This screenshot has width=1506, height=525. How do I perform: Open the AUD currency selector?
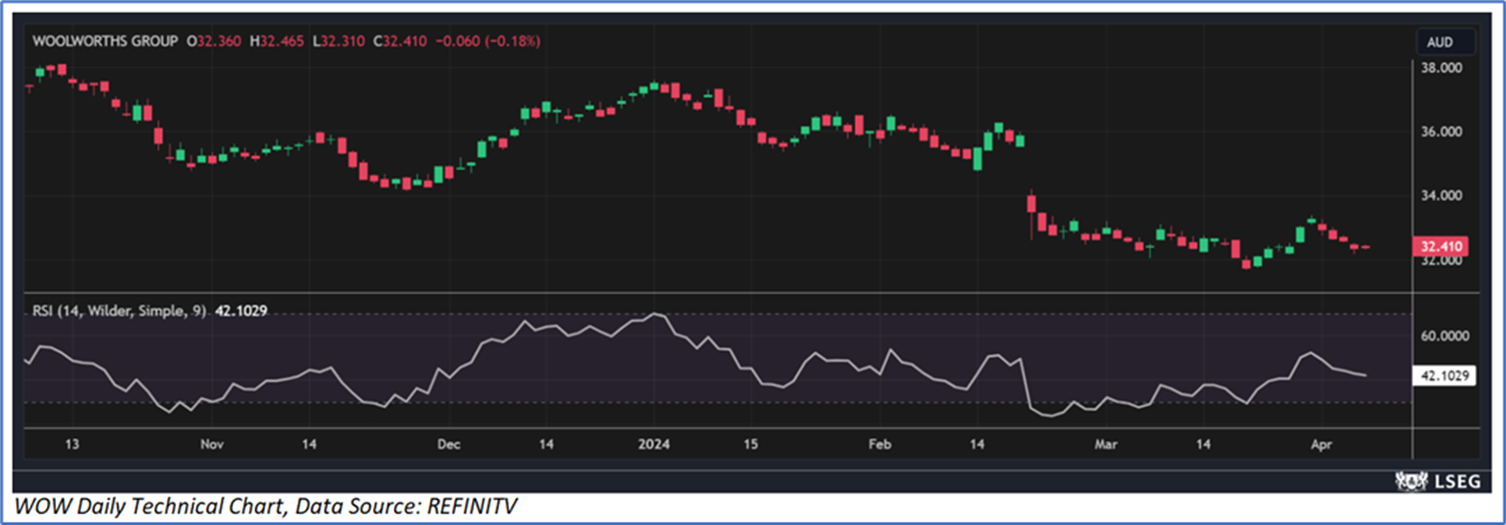pyautogui.click(x=1445, y=42)
